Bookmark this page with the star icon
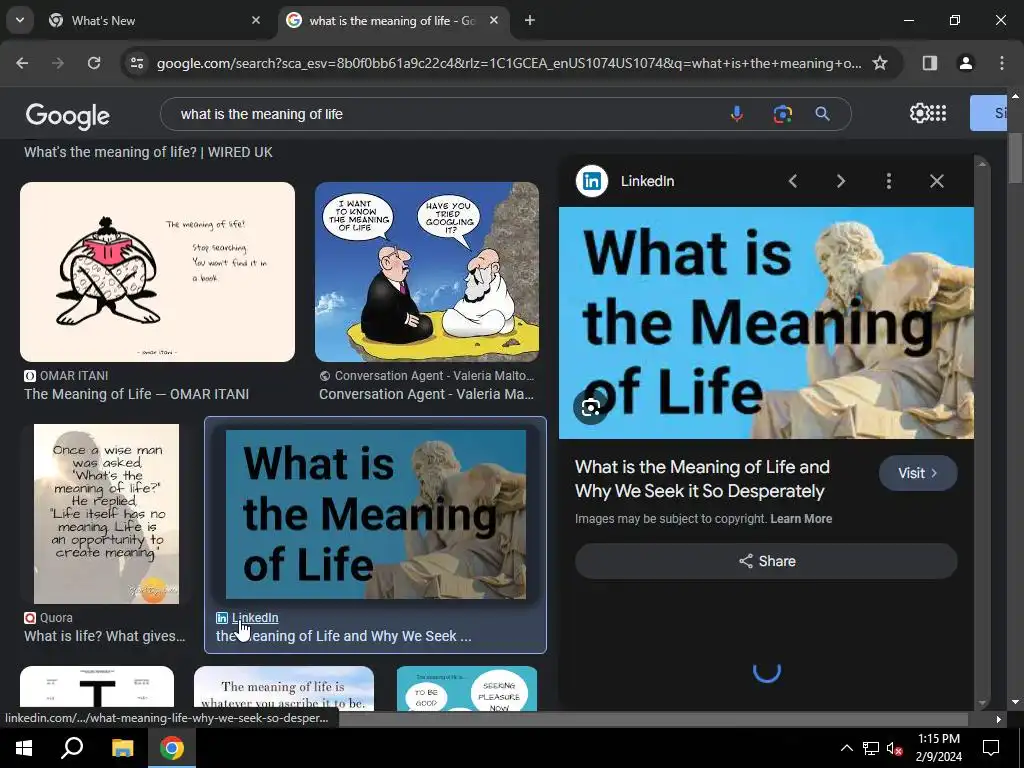This screenshot has width=1024, height=768. pos(880,63)
